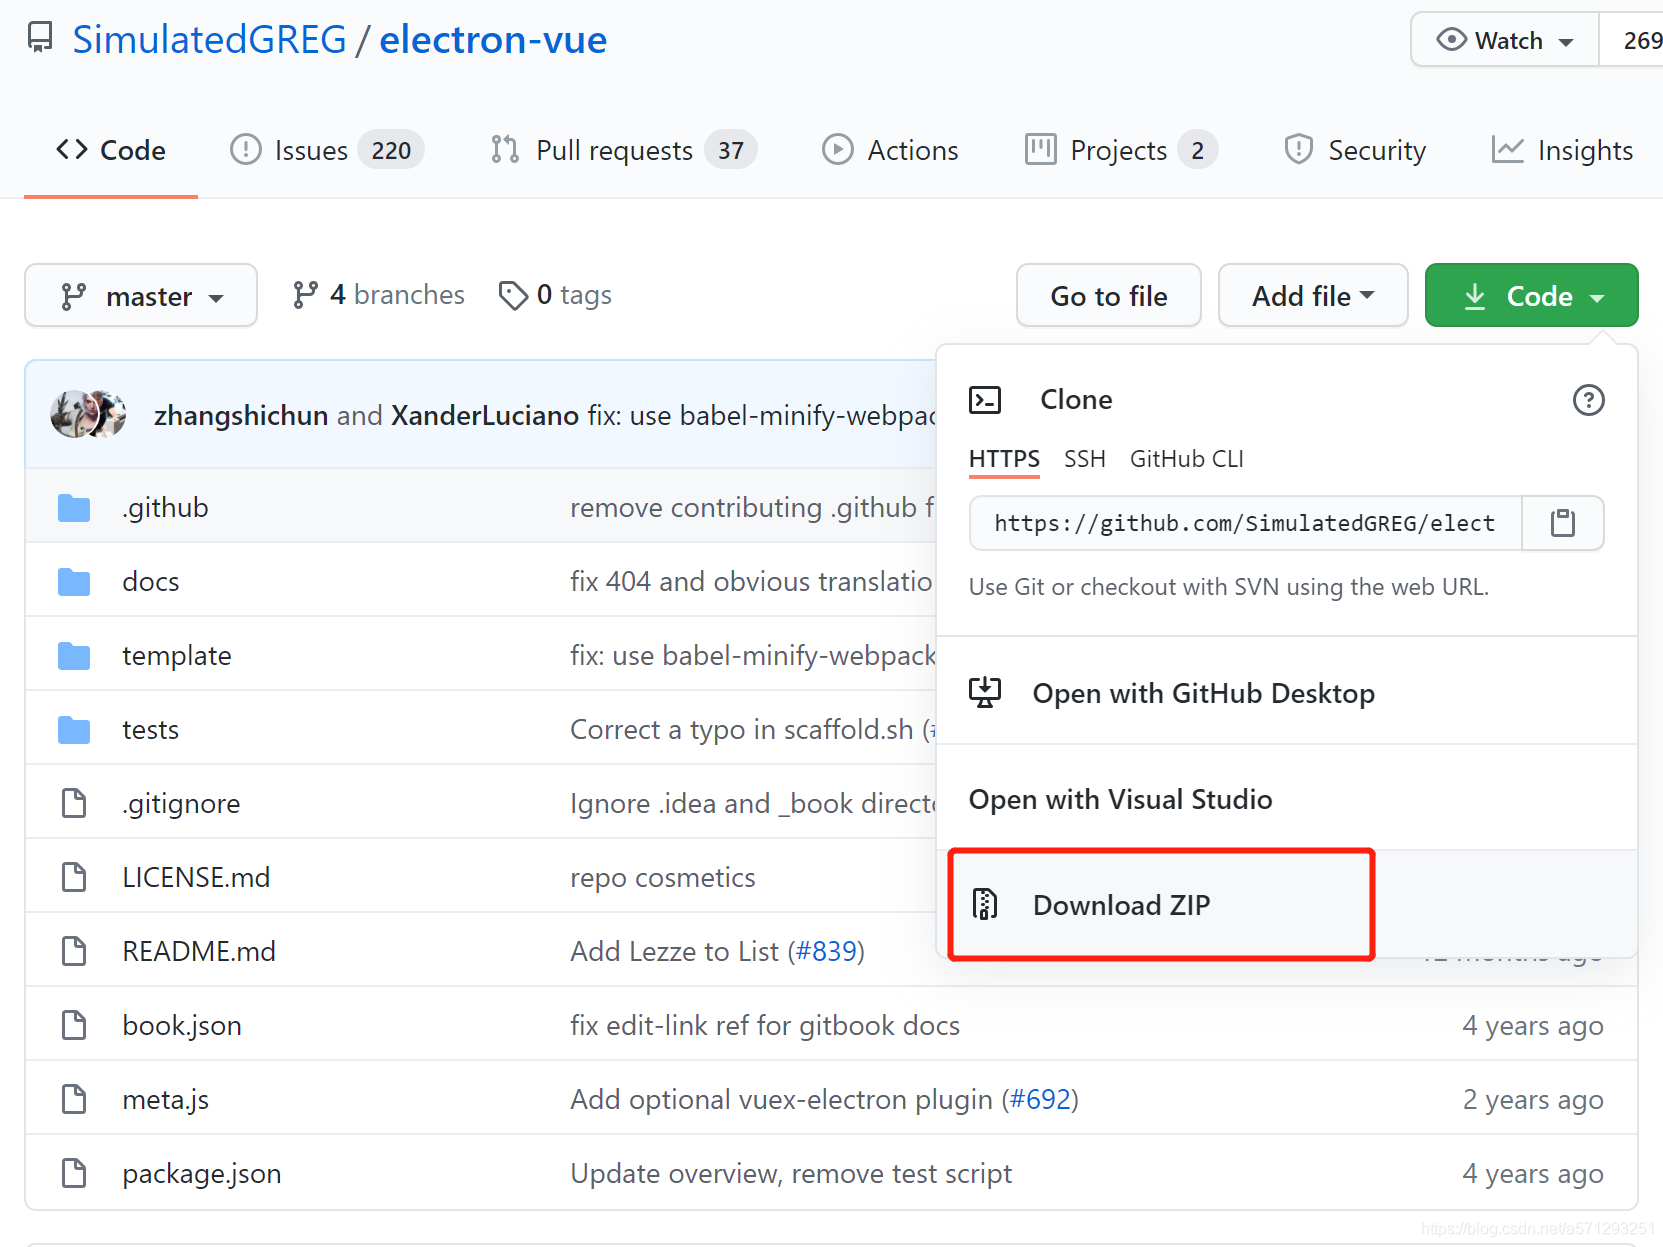
Task: Click the zip file icon beside Download ZIP
Action: pos(985,904)
